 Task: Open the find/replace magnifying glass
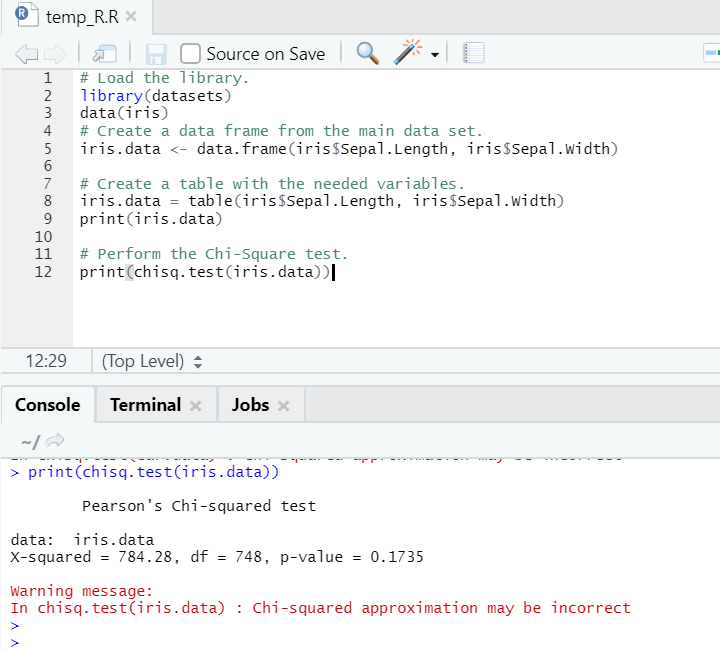[x=368, y=53]
